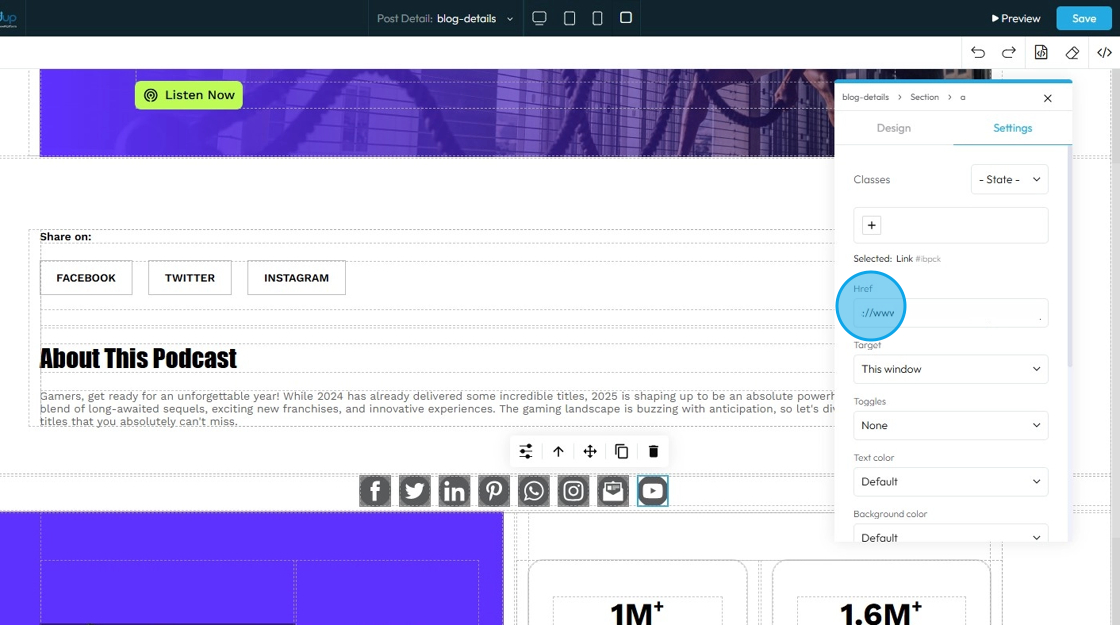This screenshot has height=625, width=1120.
Task: Select the rounded square device icon
Action: coord(626,17)
